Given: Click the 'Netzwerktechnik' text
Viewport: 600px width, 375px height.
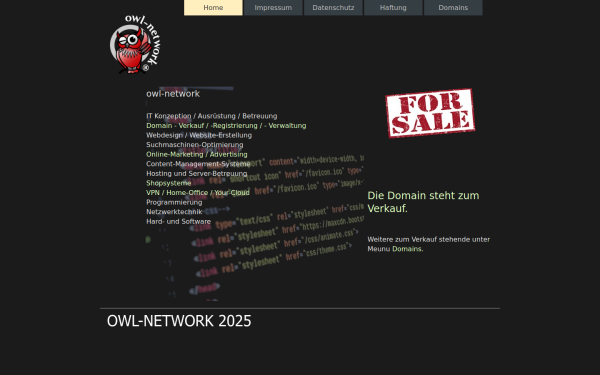Looking at the screenshot, I should 174,212.
